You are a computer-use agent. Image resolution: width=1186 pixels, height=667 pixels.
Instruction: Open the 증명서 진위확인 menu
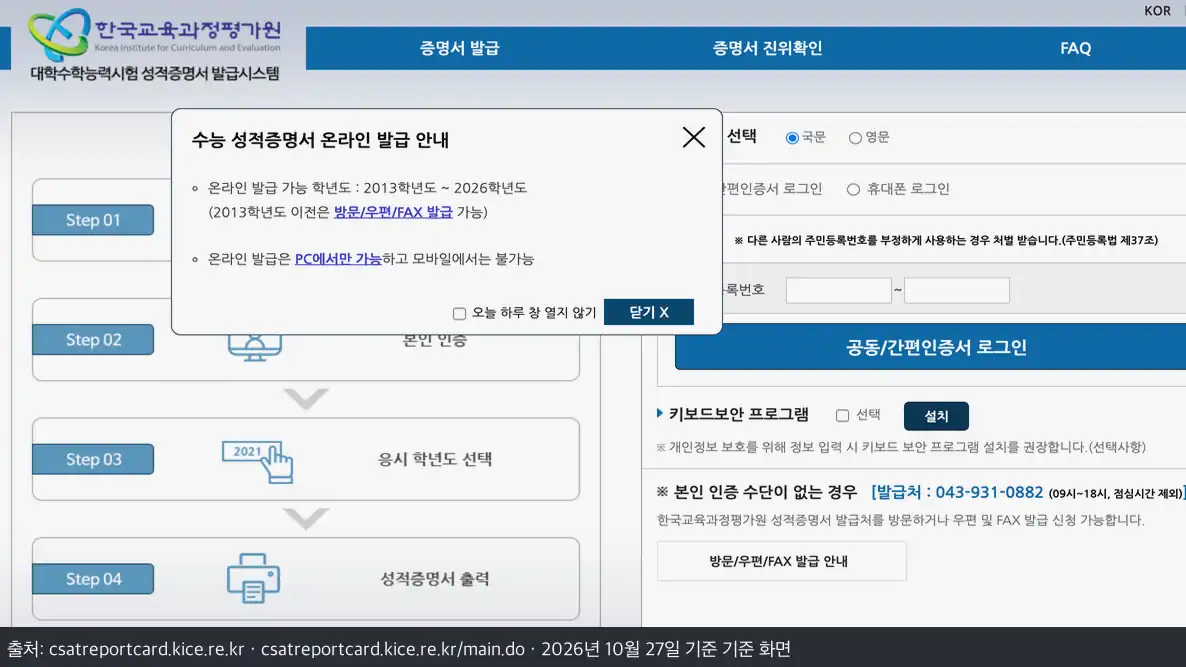[767, 48]
